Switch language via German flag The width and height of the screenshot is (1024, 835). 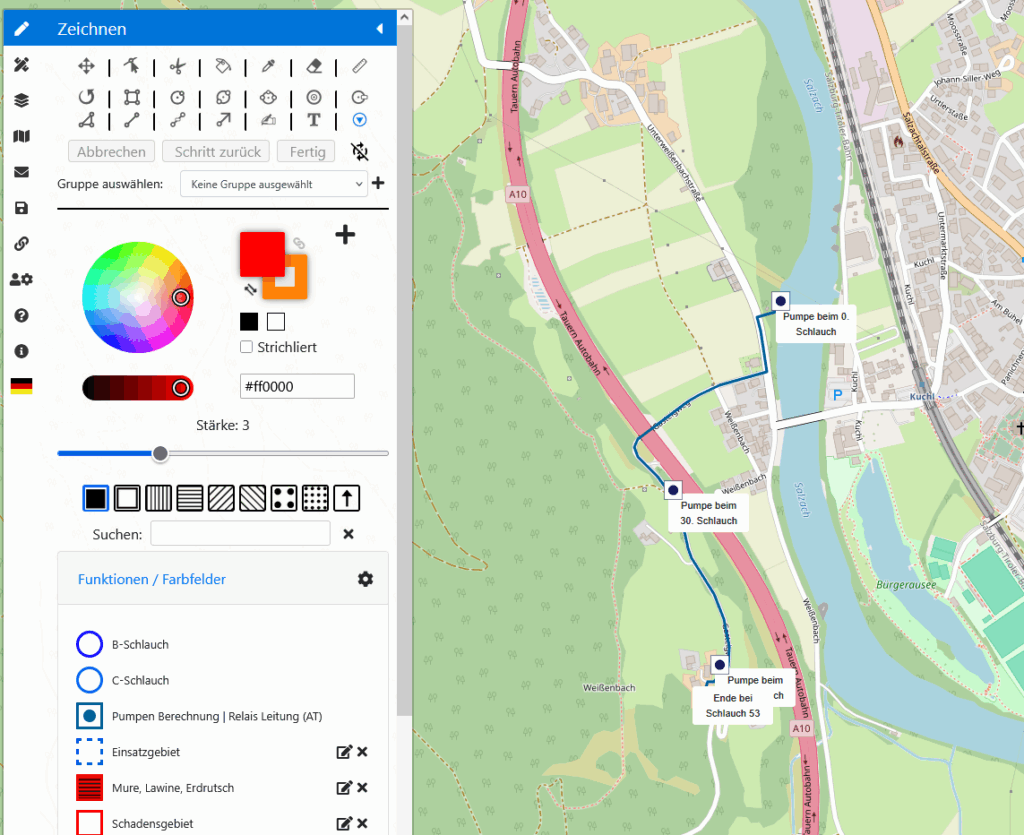[22, 386]
